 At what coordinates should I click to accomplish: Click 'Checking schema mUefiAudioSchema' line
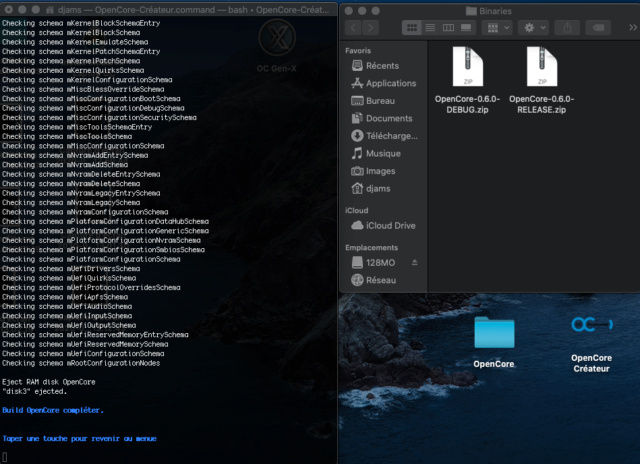tap(67, 306)
